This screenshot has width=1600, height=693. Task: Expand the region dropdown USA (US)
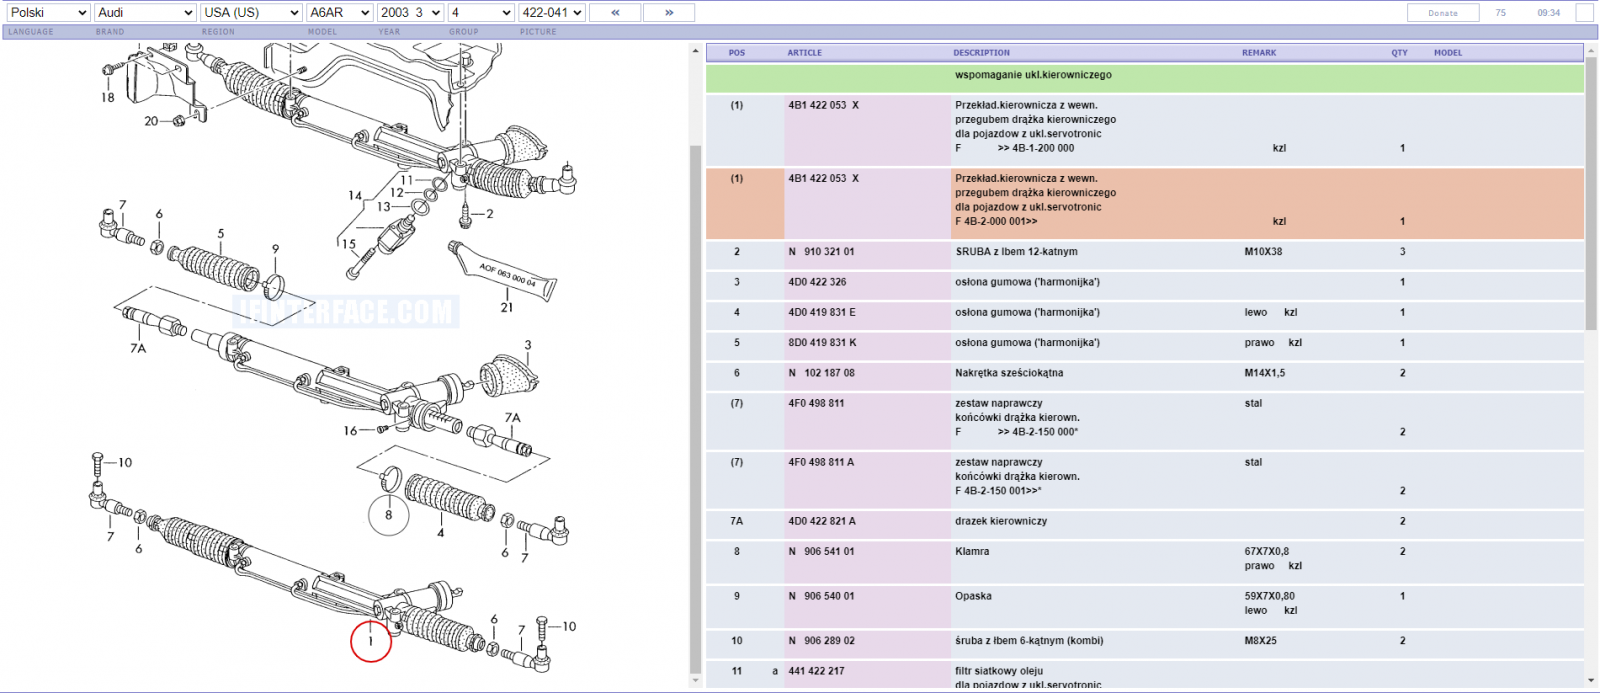(x=250, y=13)
